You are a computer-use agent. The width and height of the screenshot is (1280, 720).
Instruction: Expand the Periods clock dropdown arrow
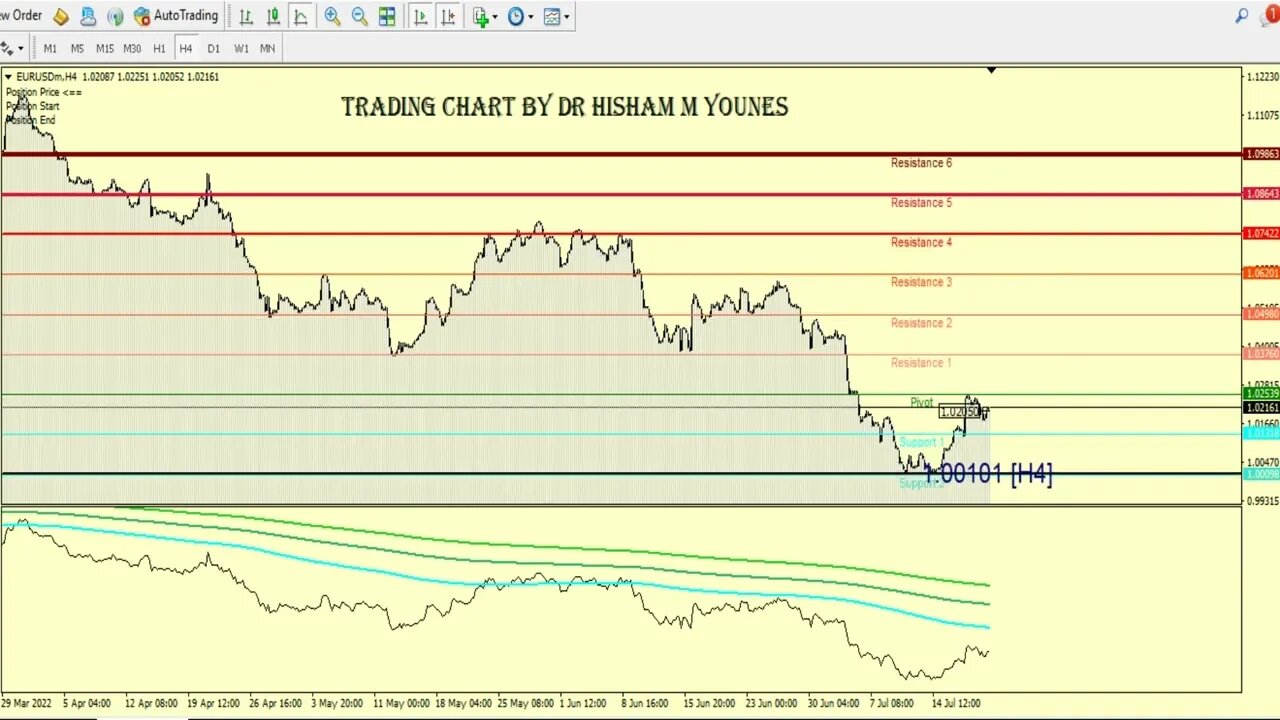pos(531,16)
